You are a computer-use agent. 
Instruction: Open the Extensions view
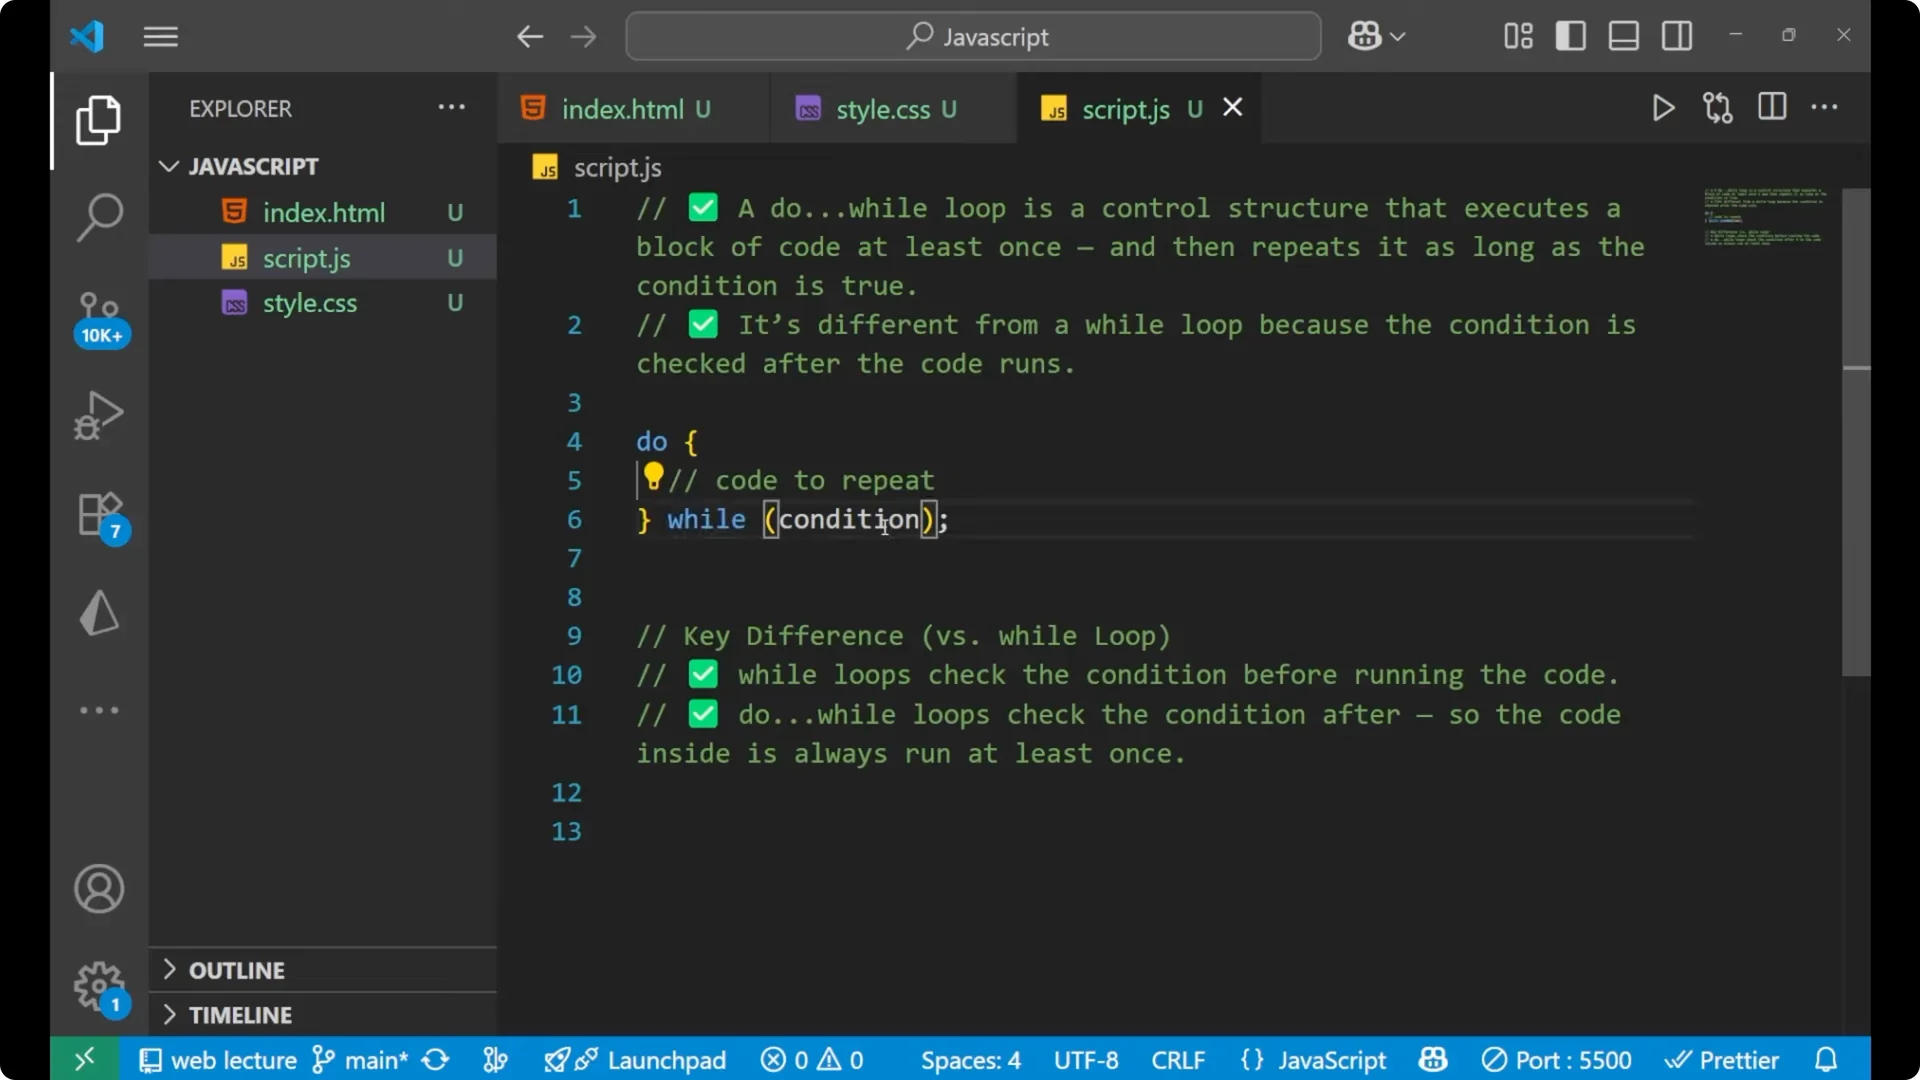pyautogui.click(x=97, y=513)
